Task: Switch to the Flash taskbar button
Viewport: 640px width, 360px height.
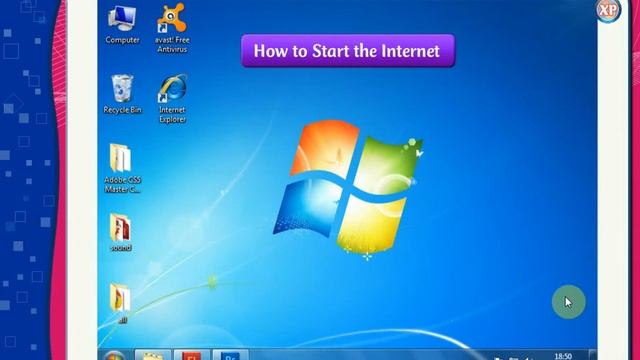Action: click(x=191, y=355)
